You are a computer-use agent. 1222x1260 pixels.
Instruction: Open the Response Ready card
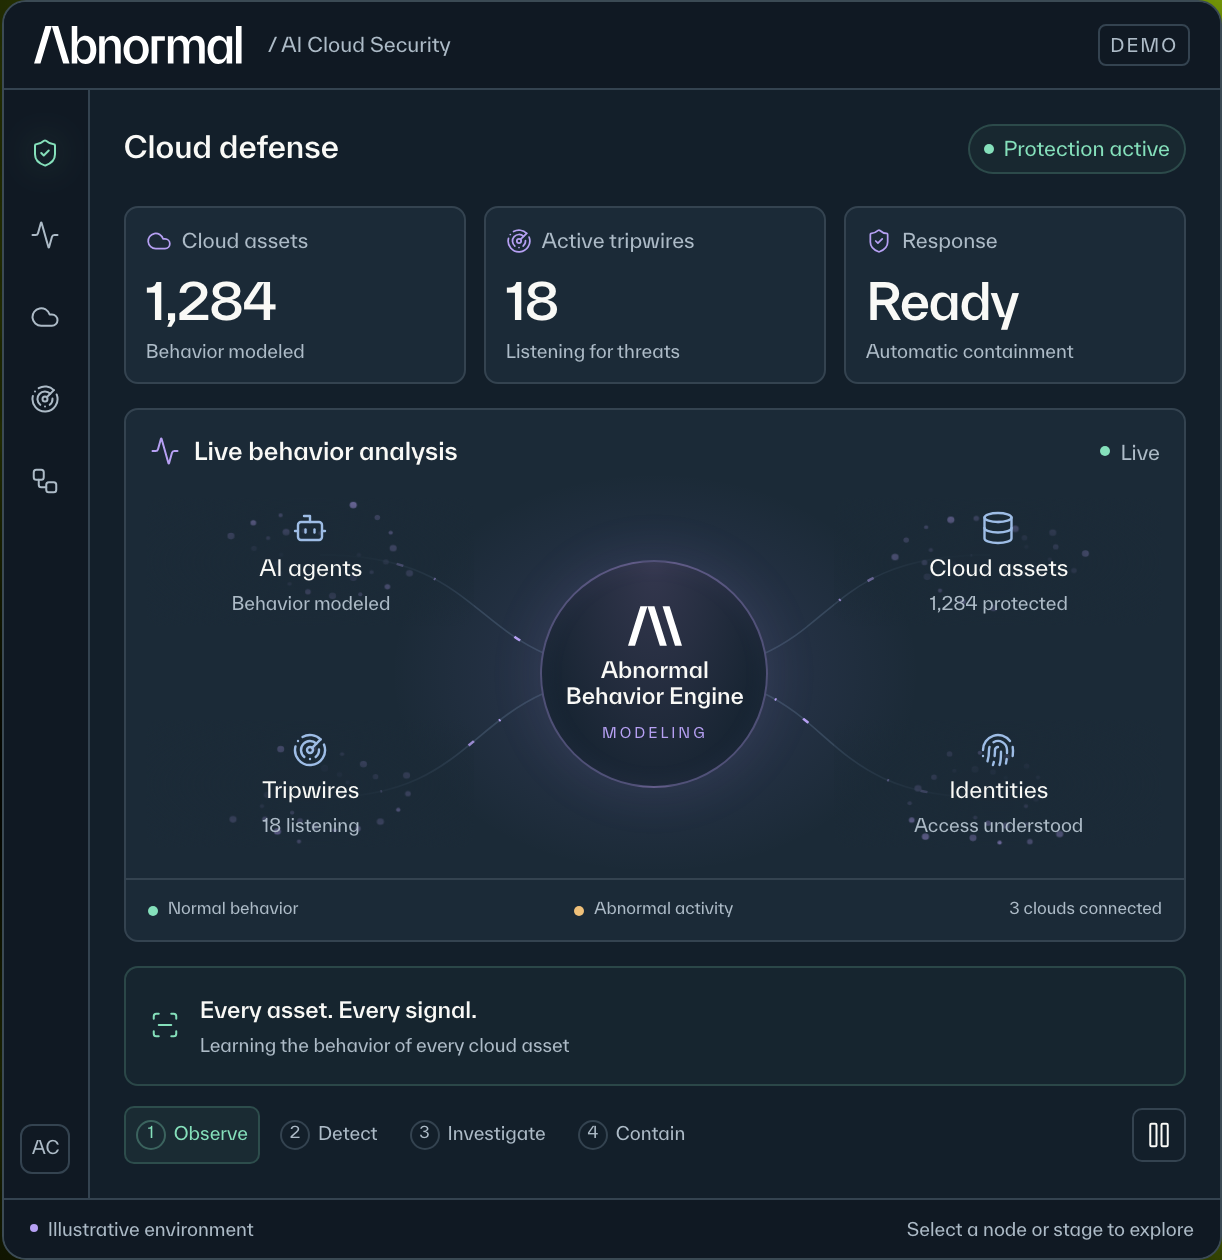click(x=1015, y=295)
